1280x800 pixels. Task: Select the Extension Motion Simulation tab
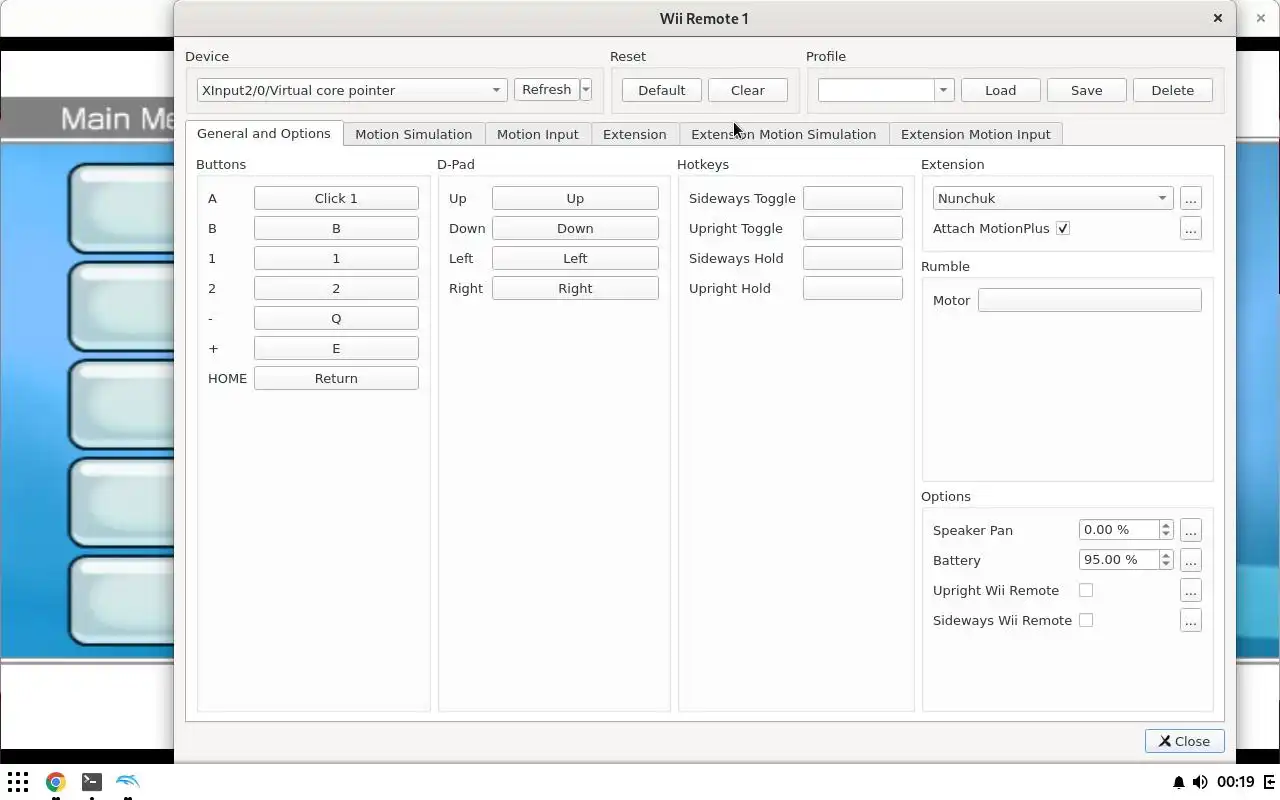(x=784, y=134)
